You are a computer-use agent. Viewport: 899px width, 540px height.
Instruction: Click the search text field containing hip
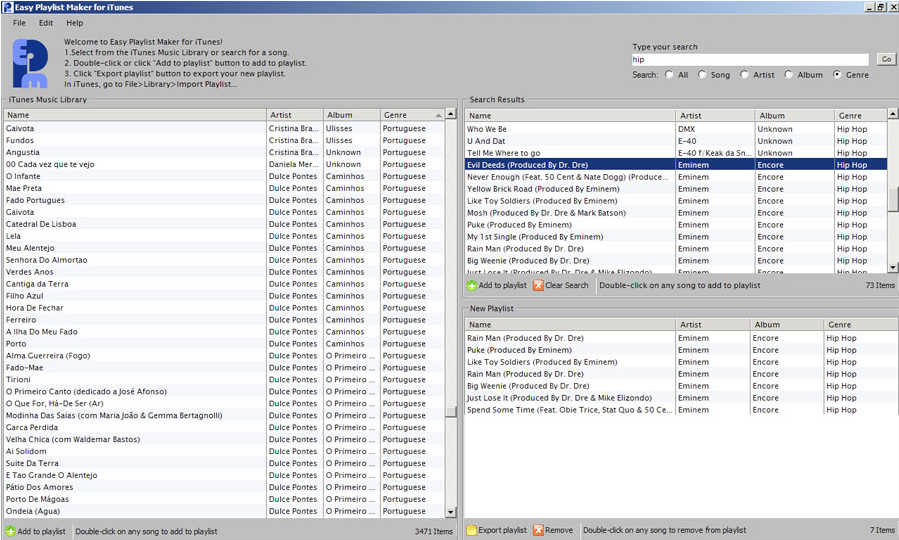click(x=750, y=60)
